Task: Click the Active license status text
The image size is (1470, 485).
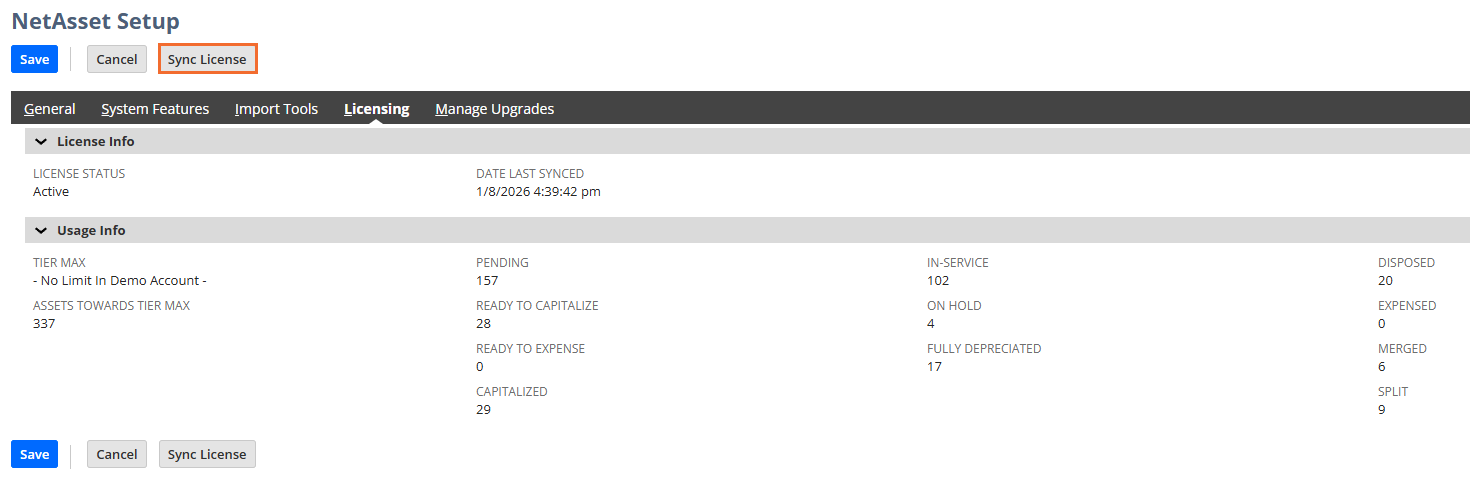Action: pos(51,191)
